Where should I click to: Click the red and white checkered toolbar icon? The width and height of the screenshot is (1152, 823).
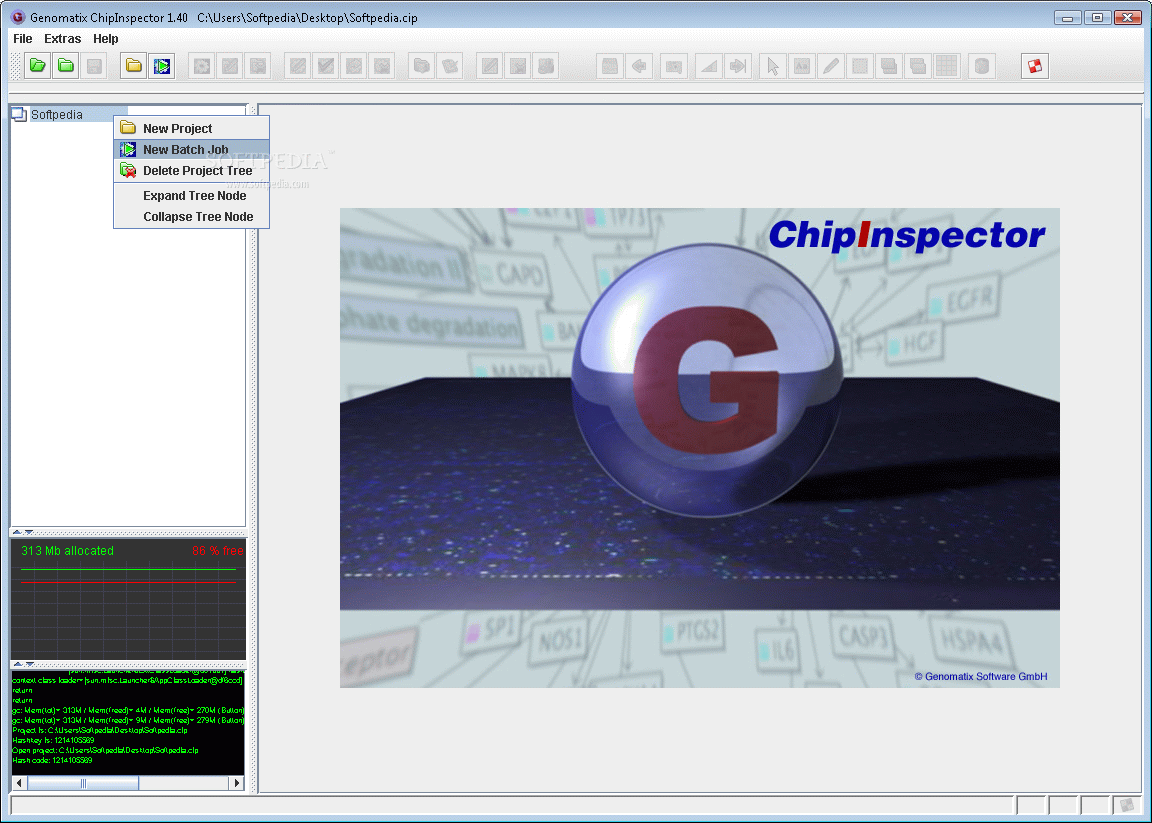tap(1034, 66)
